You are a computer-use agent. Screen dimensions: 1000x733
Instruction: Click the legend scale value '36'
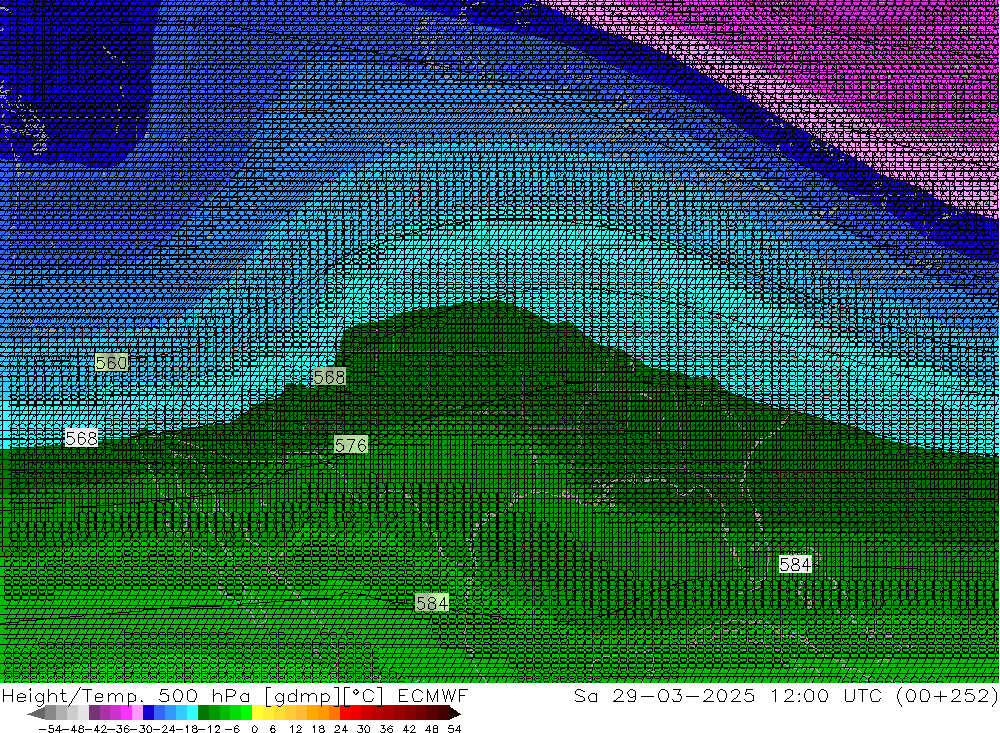(386, 729)
